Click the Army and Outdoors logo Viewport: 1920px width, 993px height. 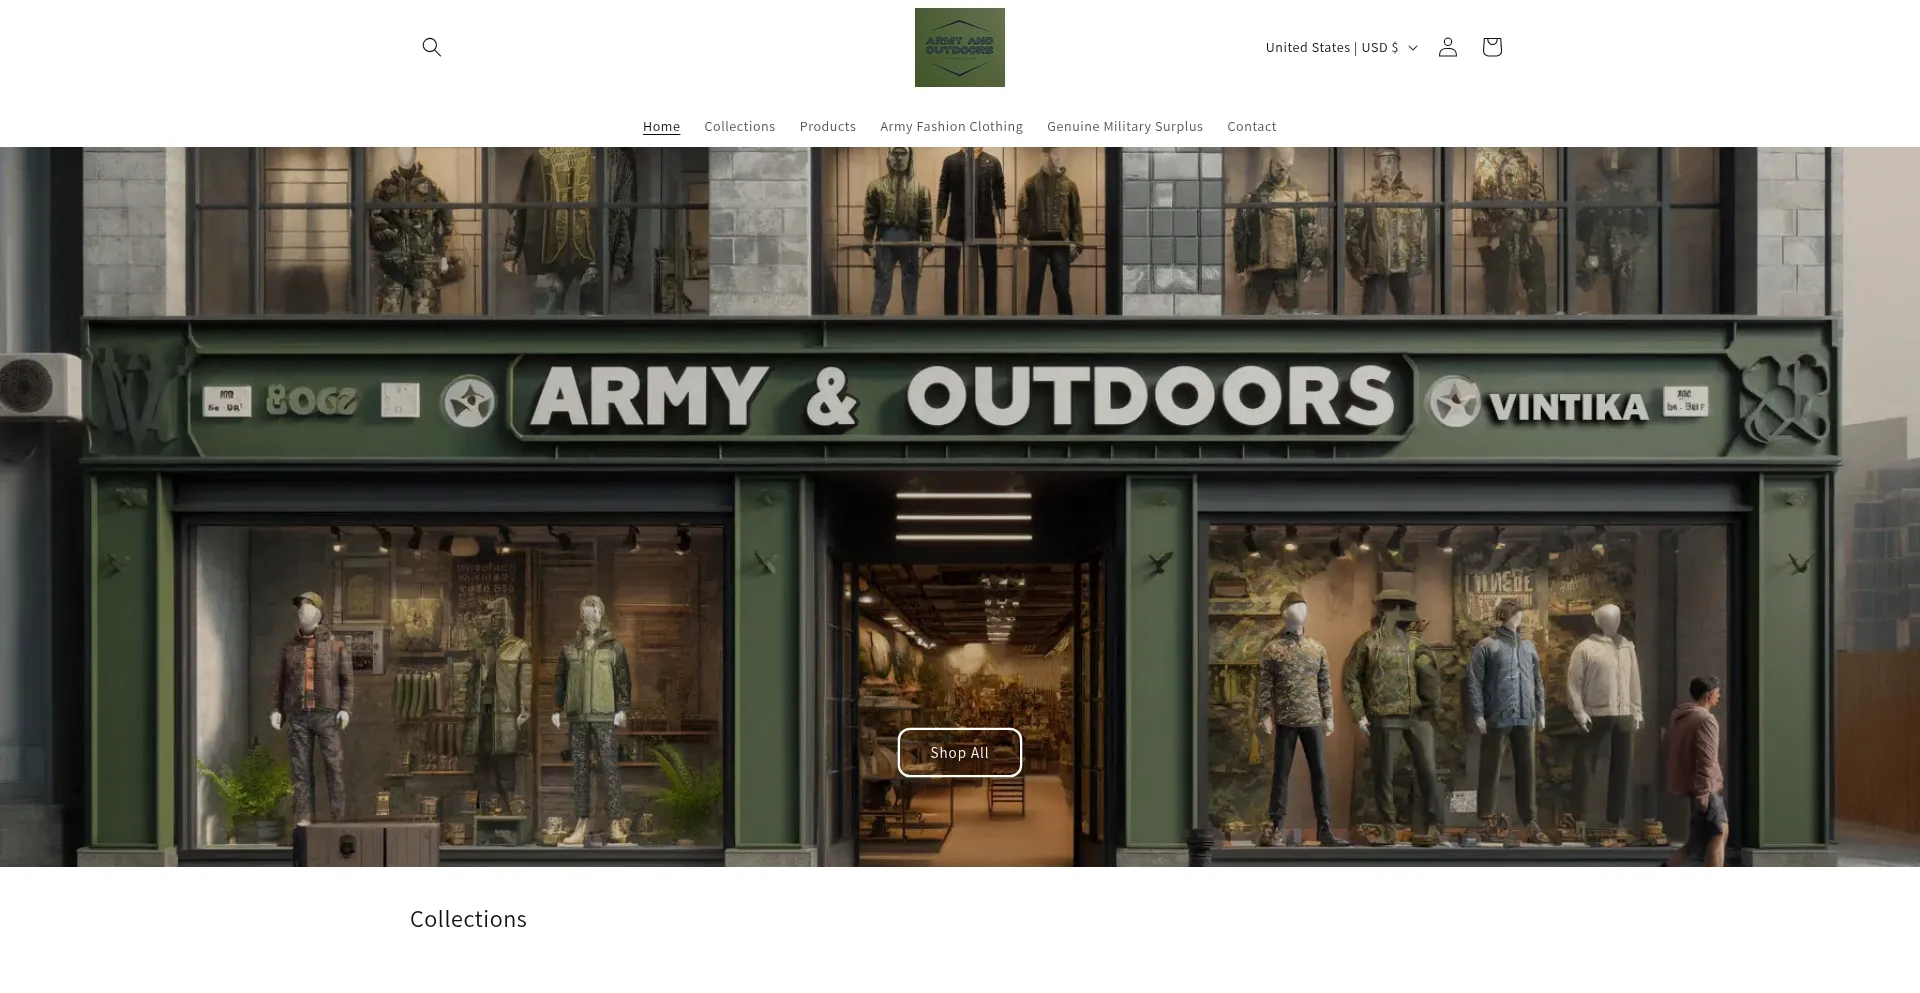(x=959, y=47)
